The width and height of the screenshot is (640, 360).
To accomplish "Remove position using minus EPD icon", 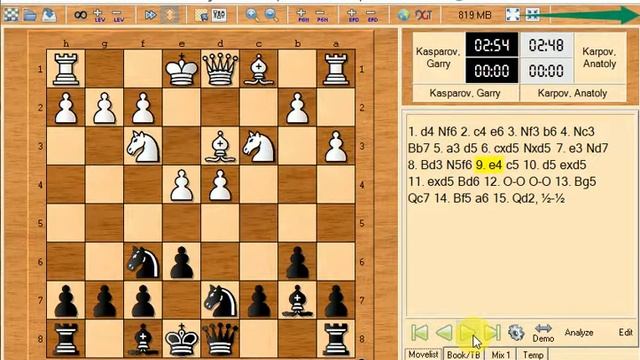I will click(372, 16).
